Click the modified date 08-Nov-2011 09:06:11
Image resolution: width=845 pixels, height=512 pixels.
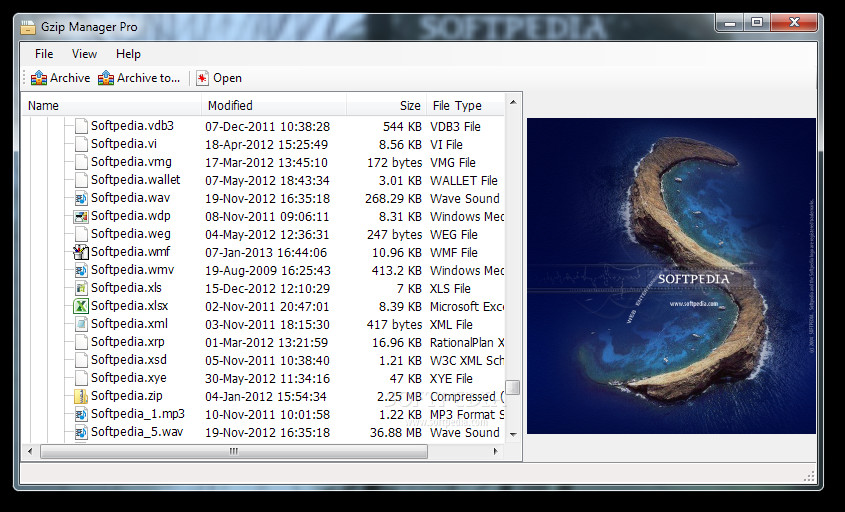[267, 217]
